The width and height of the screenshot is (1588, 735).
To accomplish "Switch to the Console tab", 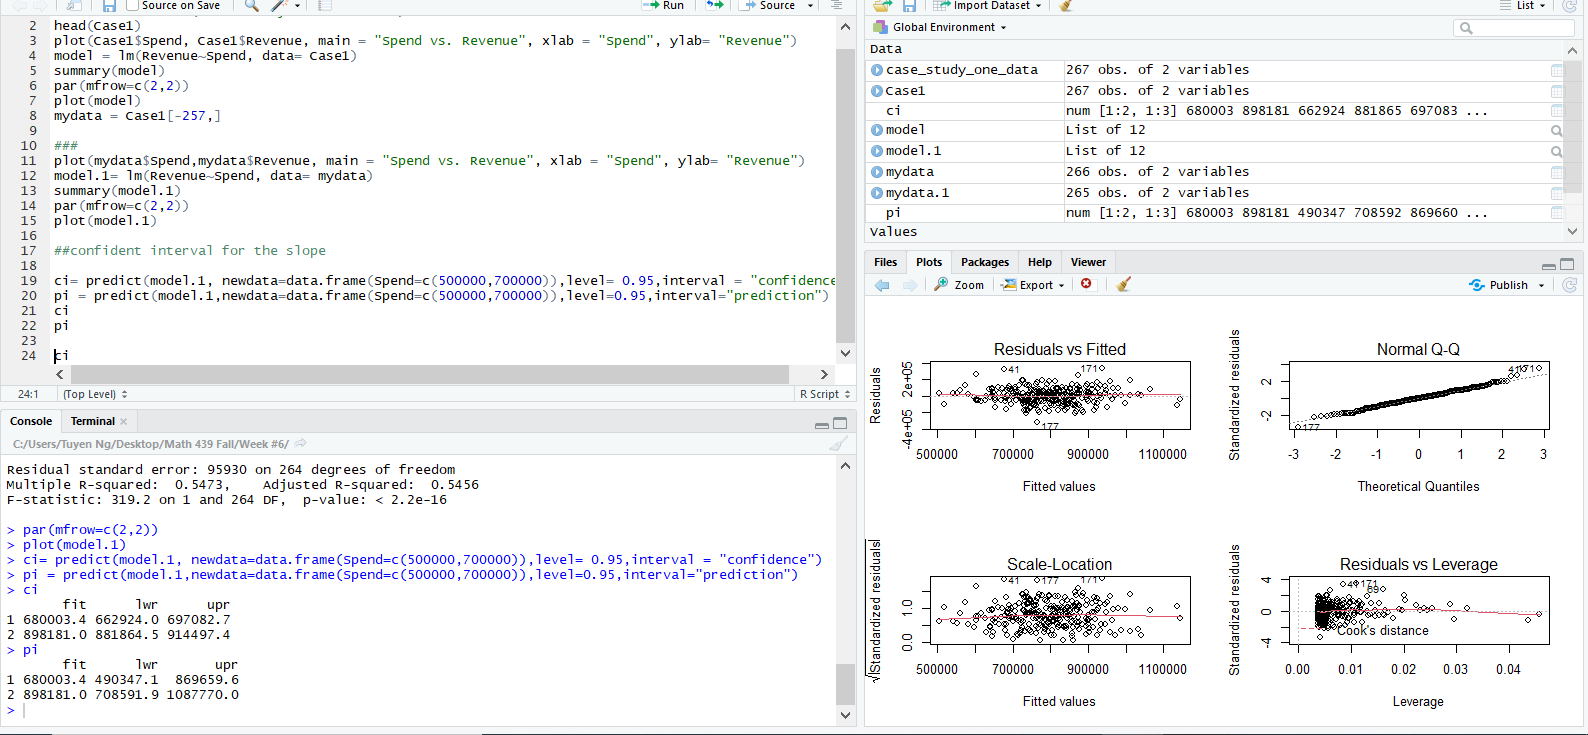I will tap(31, 421).
